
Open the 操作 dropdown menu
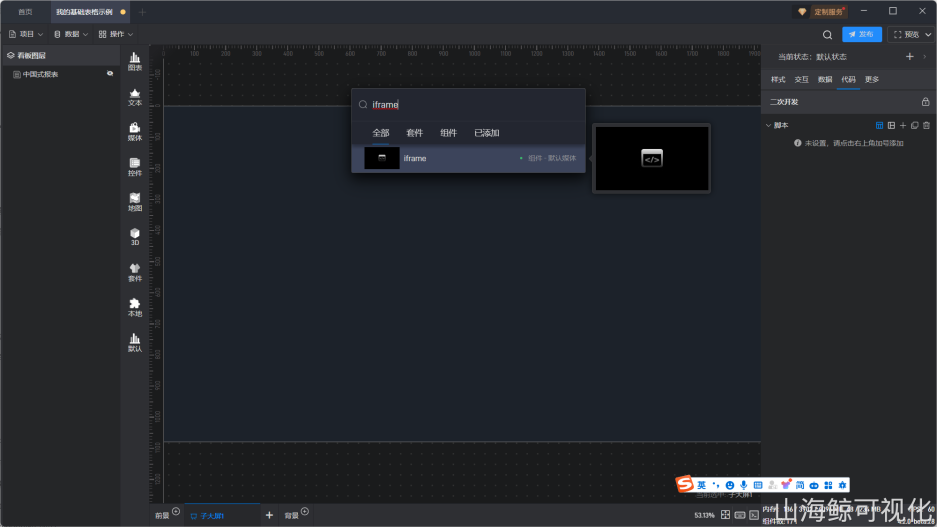click(116, 35)
